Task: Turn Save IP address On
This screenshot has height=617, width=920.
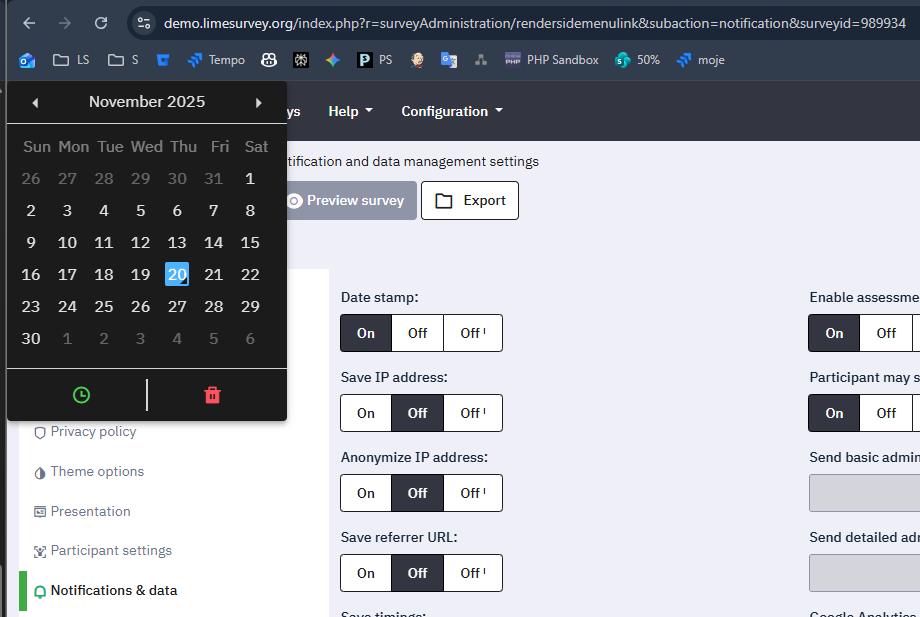Action: (366, 413)
